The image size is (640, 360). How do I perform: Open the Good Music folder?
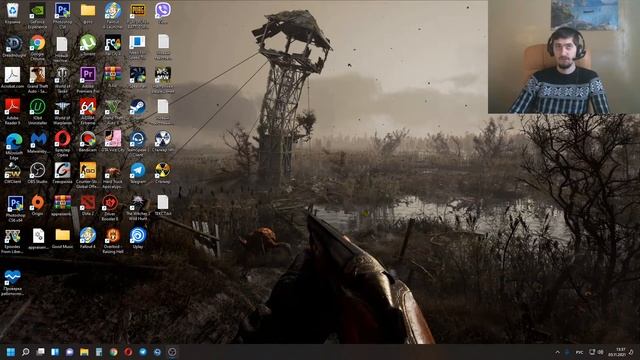(62, 238)
